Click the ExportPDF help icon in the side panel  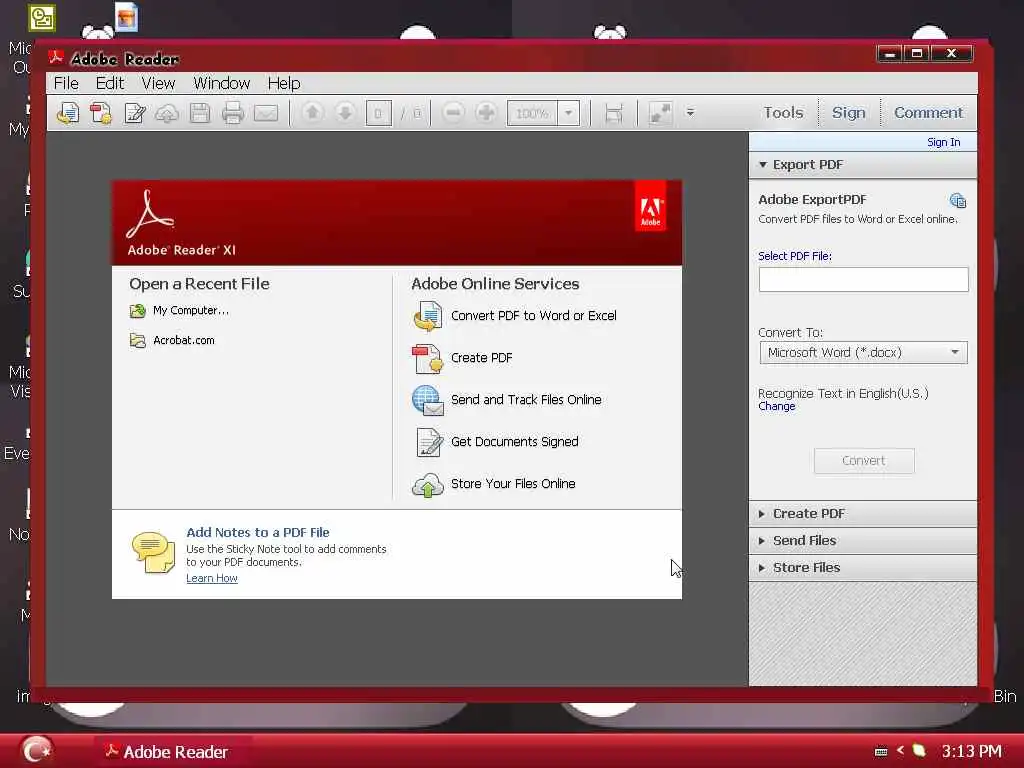(957, 200)
